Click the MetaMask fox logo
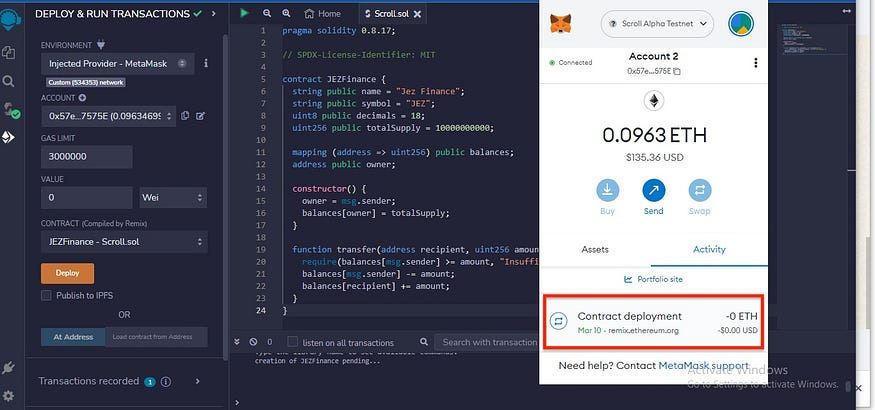Viewport: 875px width, 410px height. click(x=560, y=23)
